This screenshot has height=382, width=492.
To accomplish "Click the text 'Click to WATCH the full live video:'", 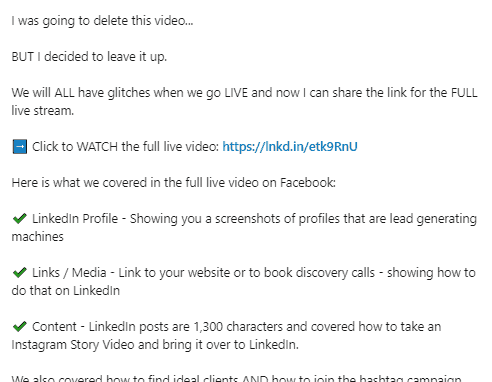I will tap(125, 147).
